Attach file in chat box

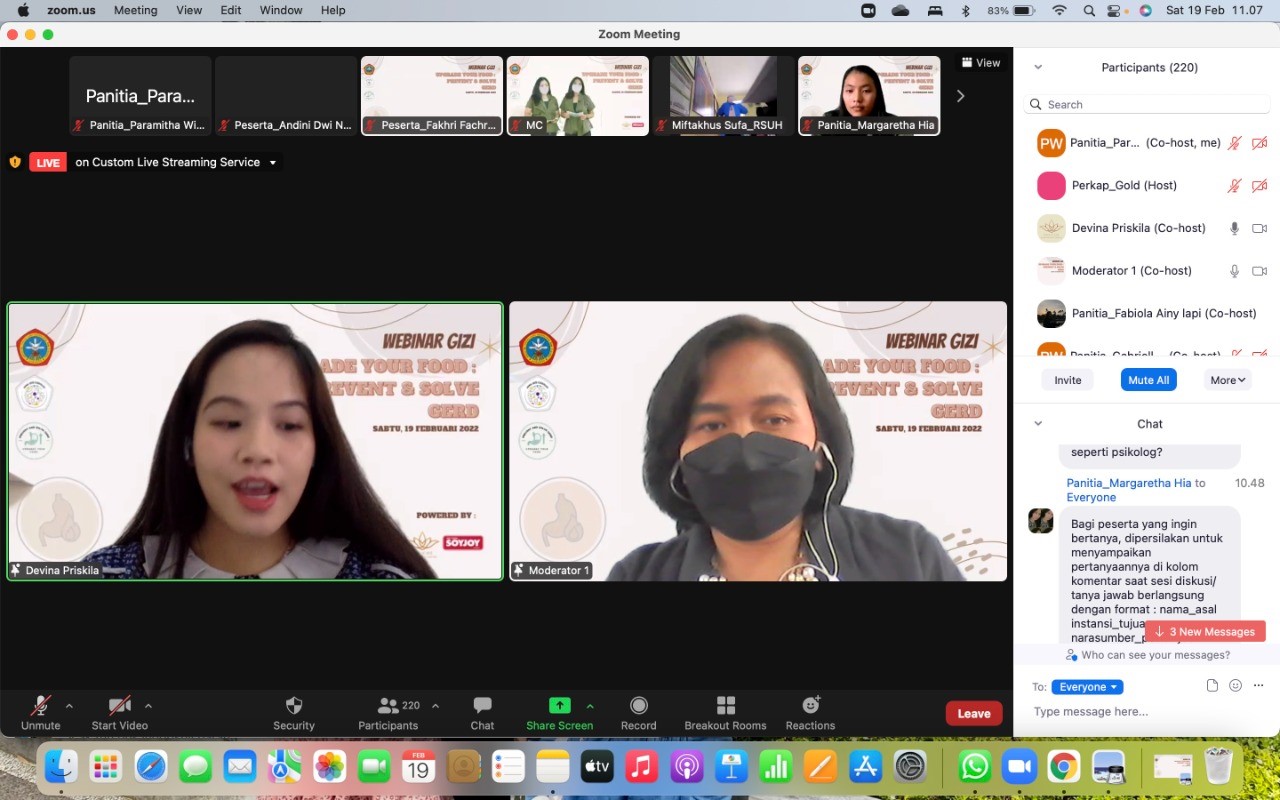coord(1212,686)
